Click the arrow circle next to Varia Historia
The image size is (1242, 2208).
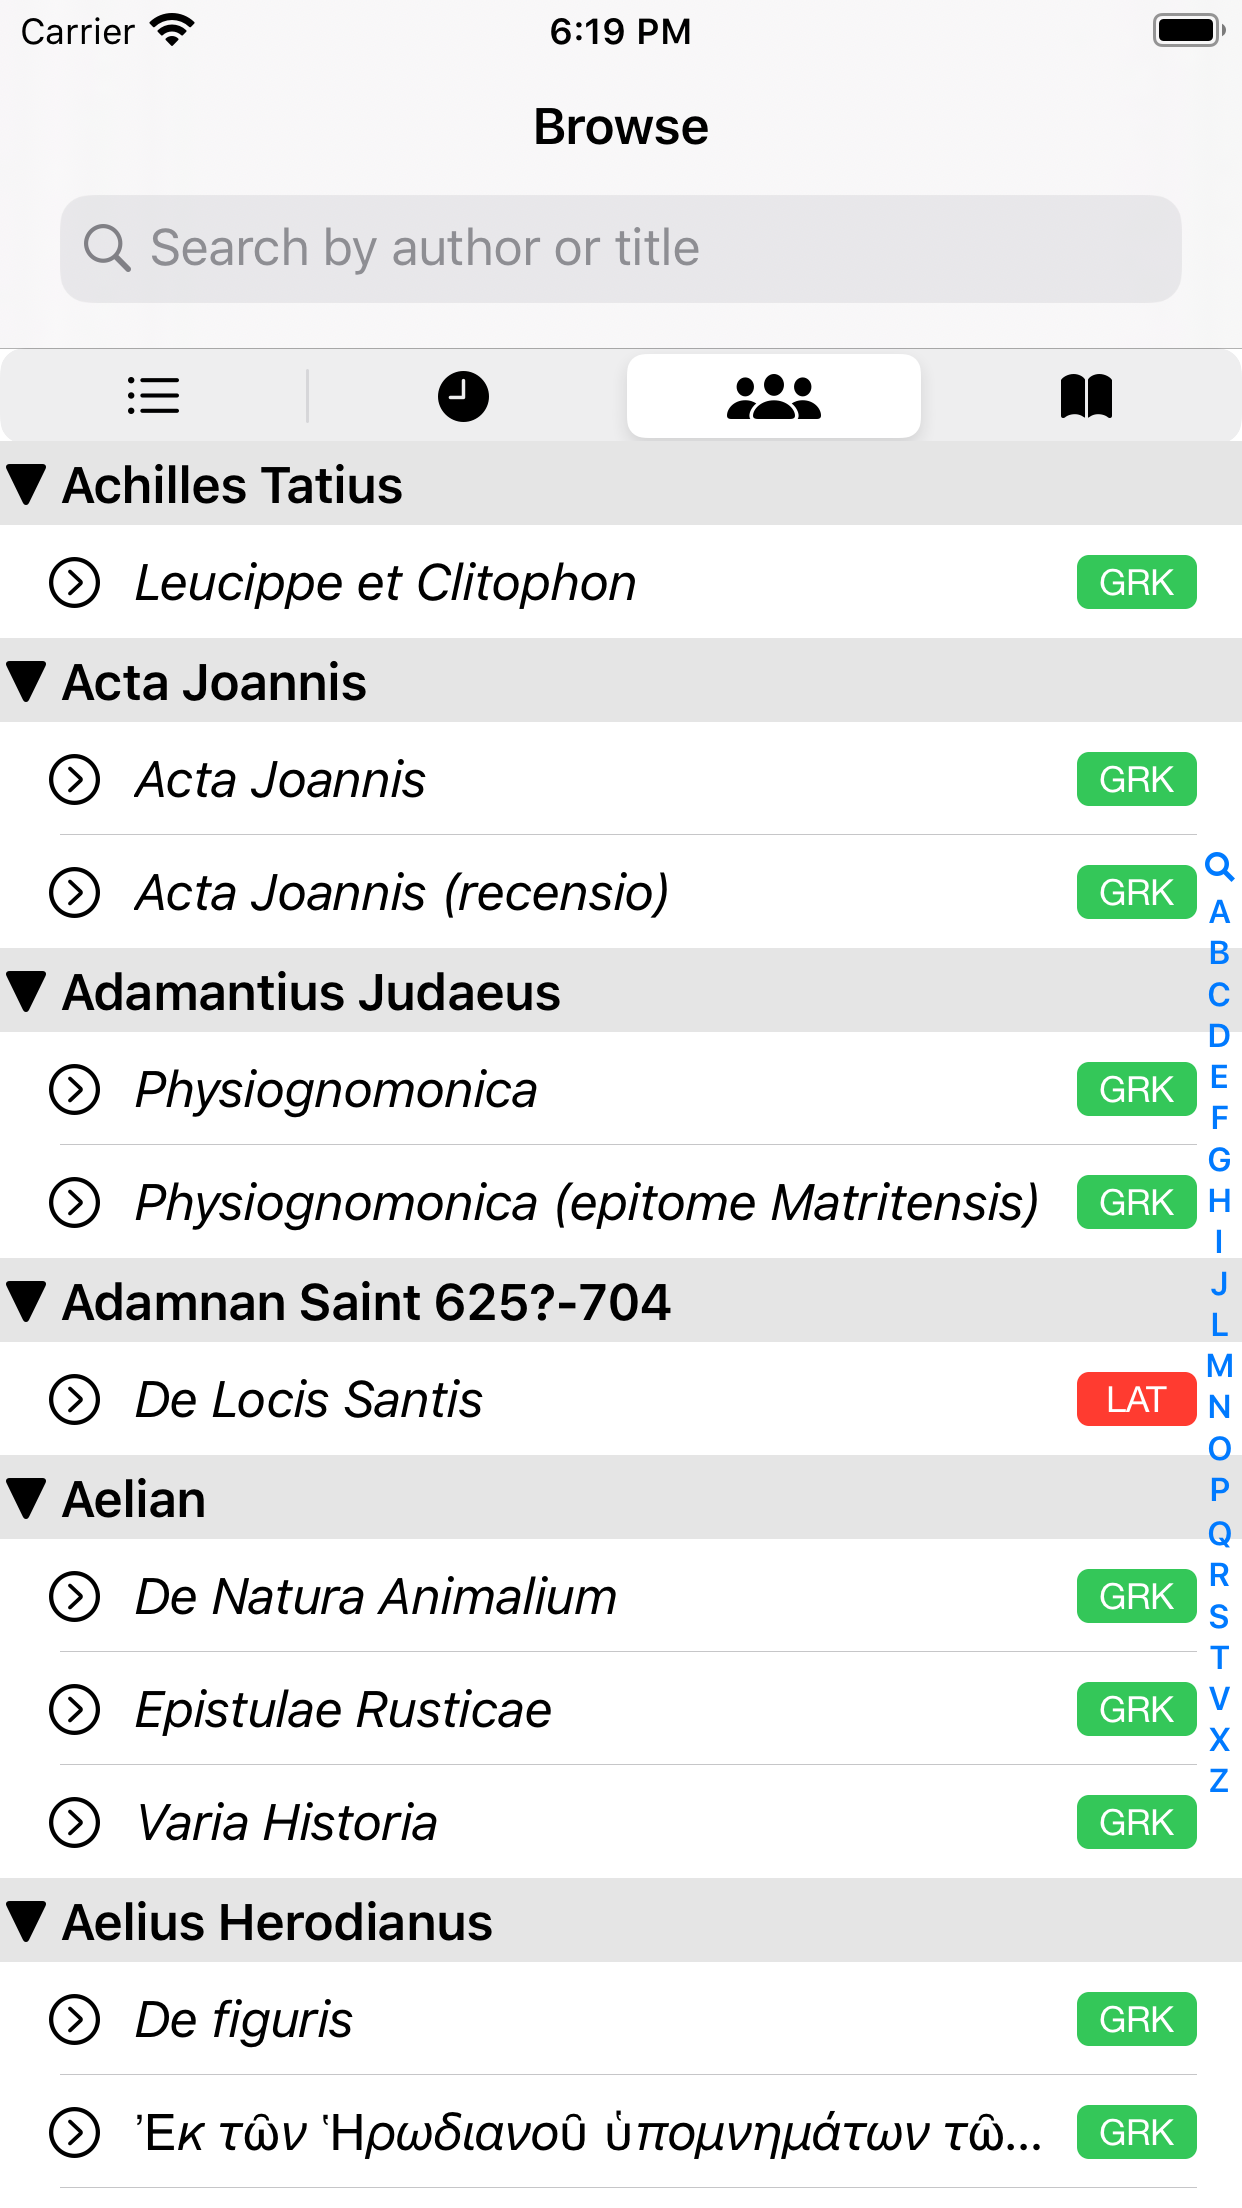(75, 1822)
